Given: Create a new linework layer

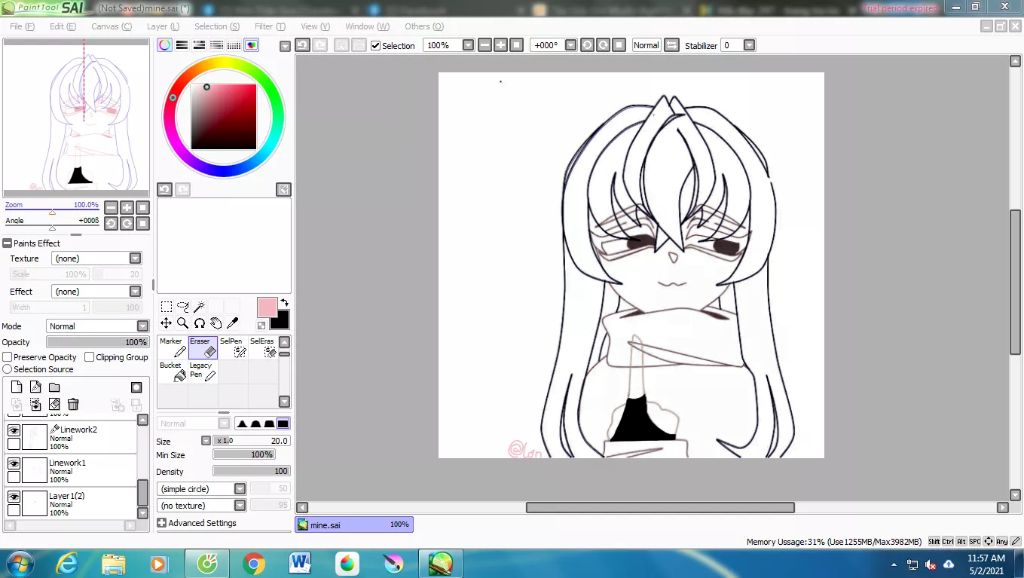Looking at the screenshot, I should (x=35, y=387).
